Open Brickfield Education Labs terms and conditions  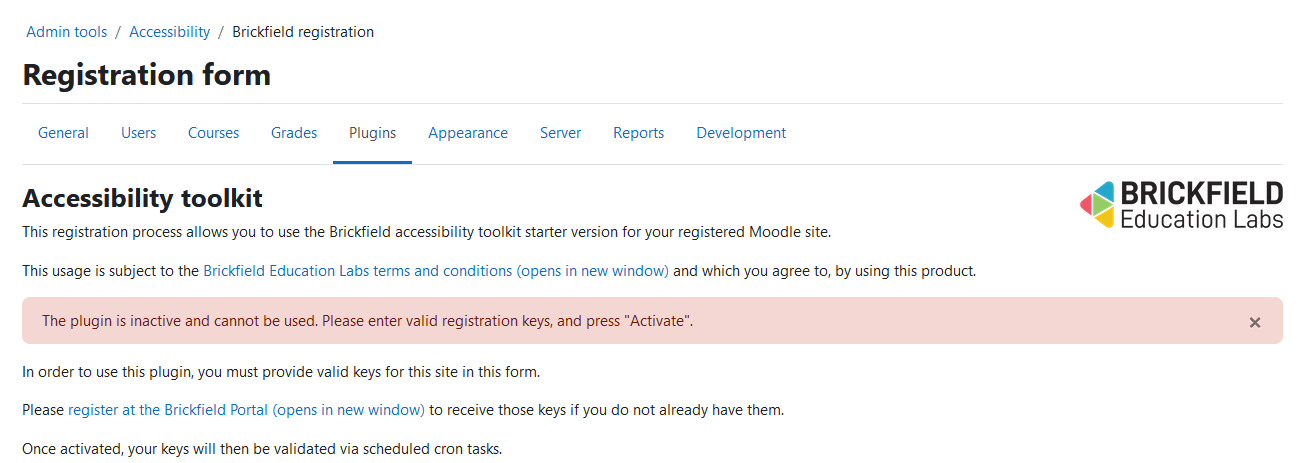click(436, 271)
